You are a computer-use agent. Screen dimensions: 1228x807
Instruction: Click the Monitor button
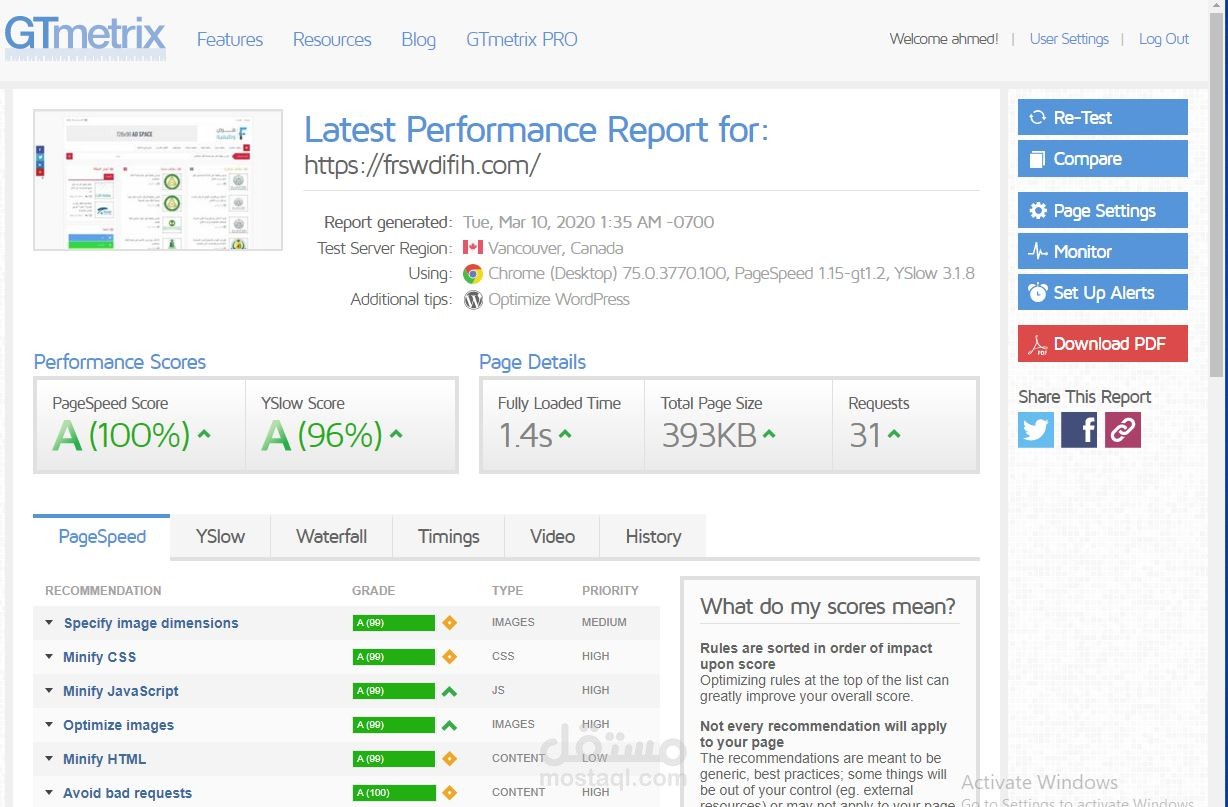click(1103, 252)
